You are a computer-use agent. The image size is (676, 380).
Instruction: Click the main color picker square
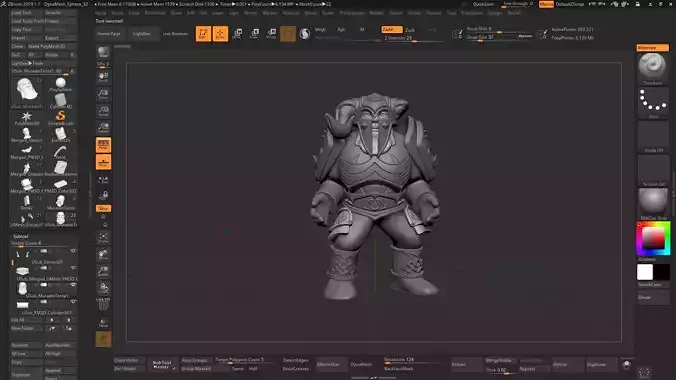click(x=653, y=239)
